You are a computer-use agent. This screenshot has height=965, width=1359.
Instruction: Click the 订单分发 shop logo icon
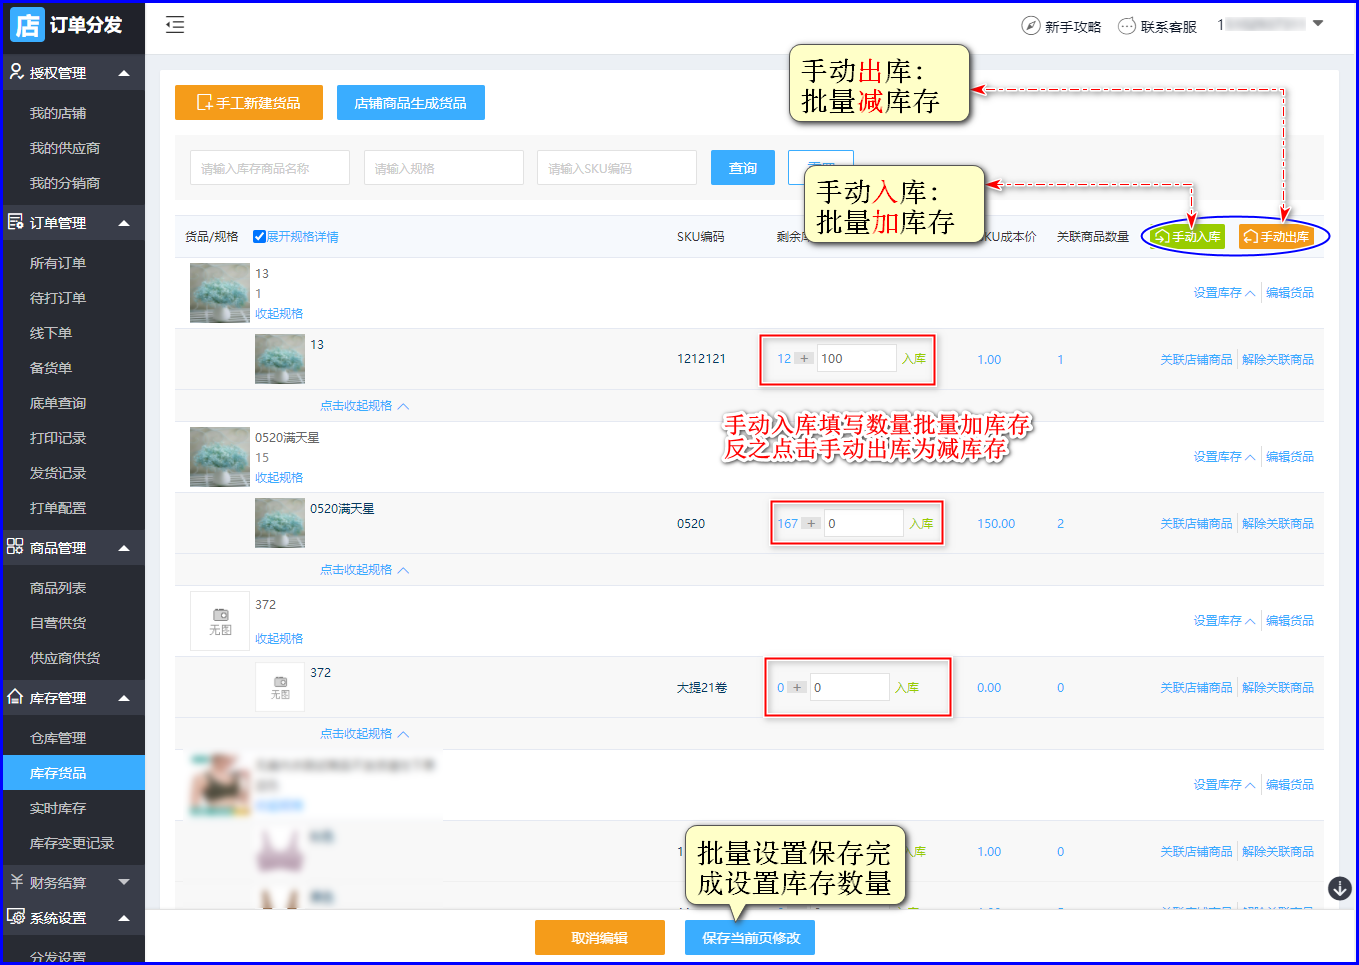tap(27, 25)
